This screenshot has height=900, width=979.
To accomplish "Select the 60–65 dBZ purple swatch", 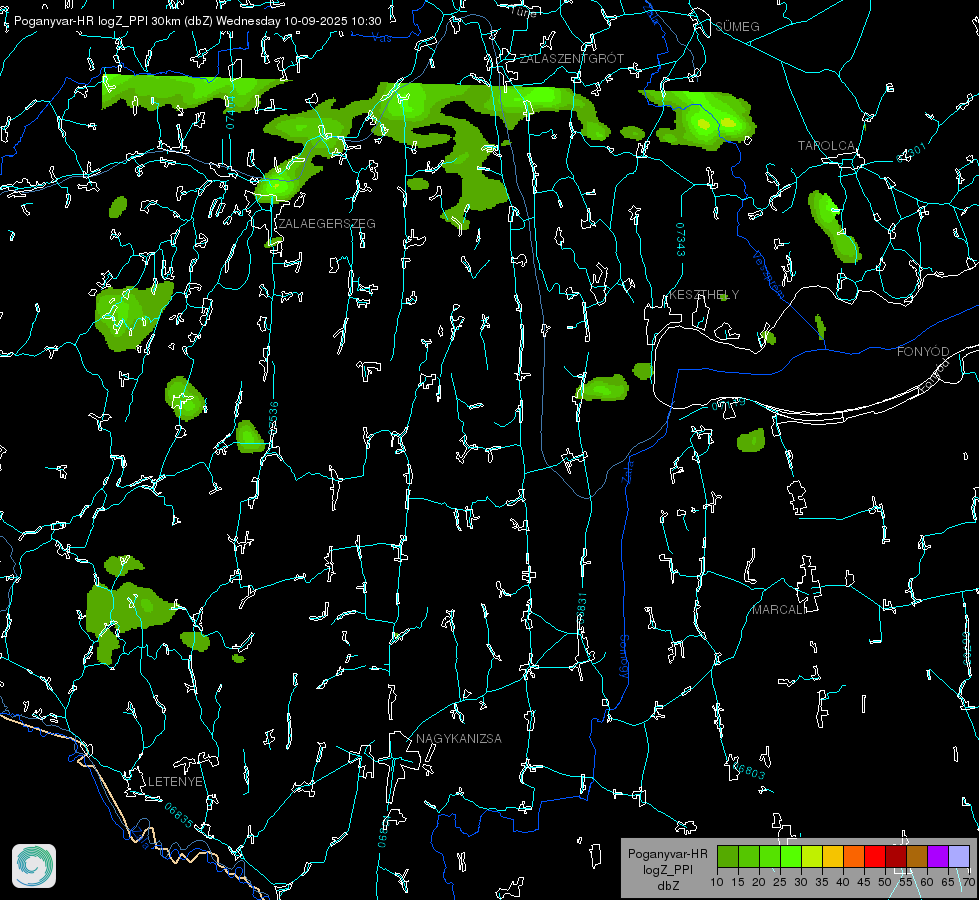I will pos(938,856).
